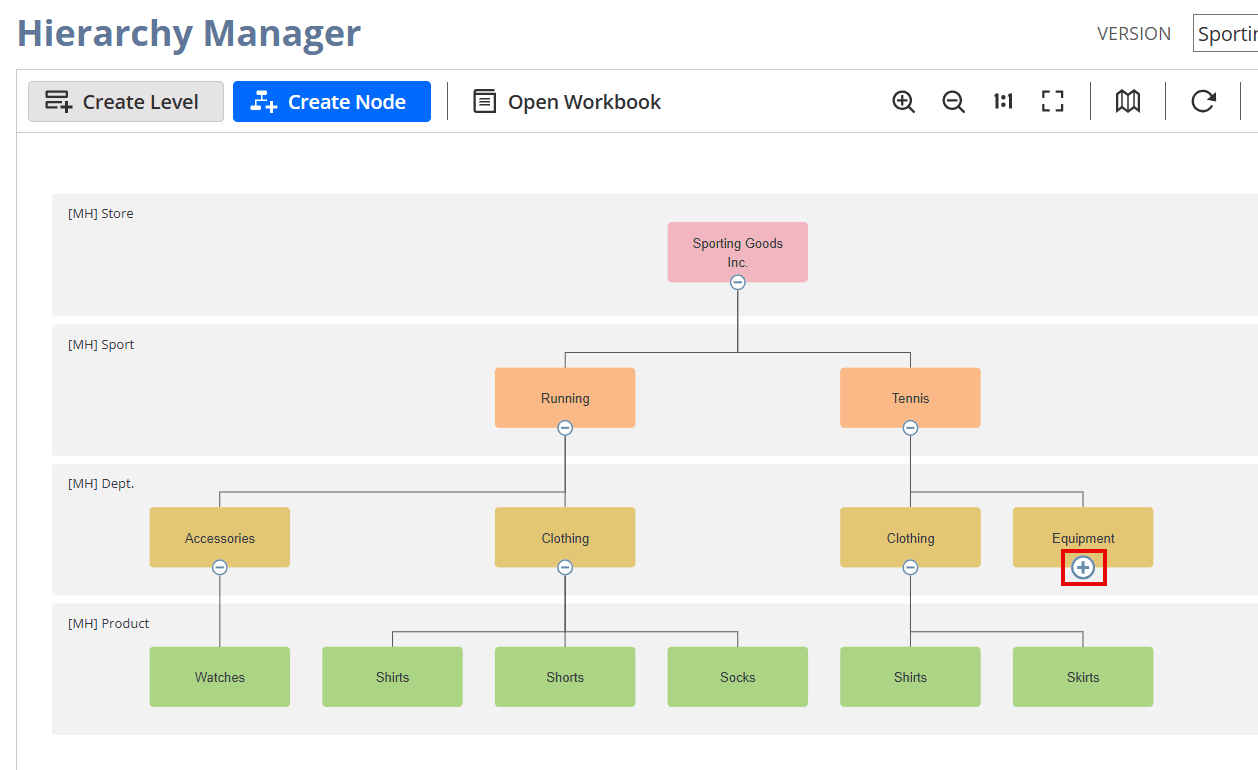Collapse the Running node children
1258x770 pixels.
pyautogui.click(x=565, y=428)
